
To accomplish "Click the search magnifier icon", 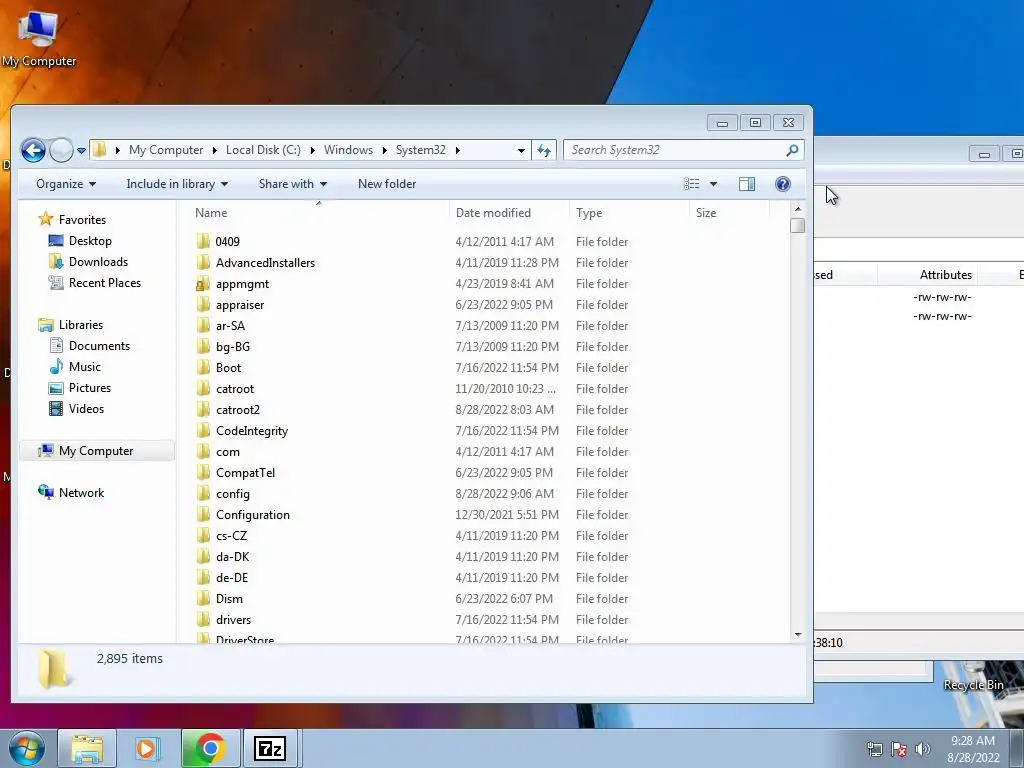I will [792, 150].
